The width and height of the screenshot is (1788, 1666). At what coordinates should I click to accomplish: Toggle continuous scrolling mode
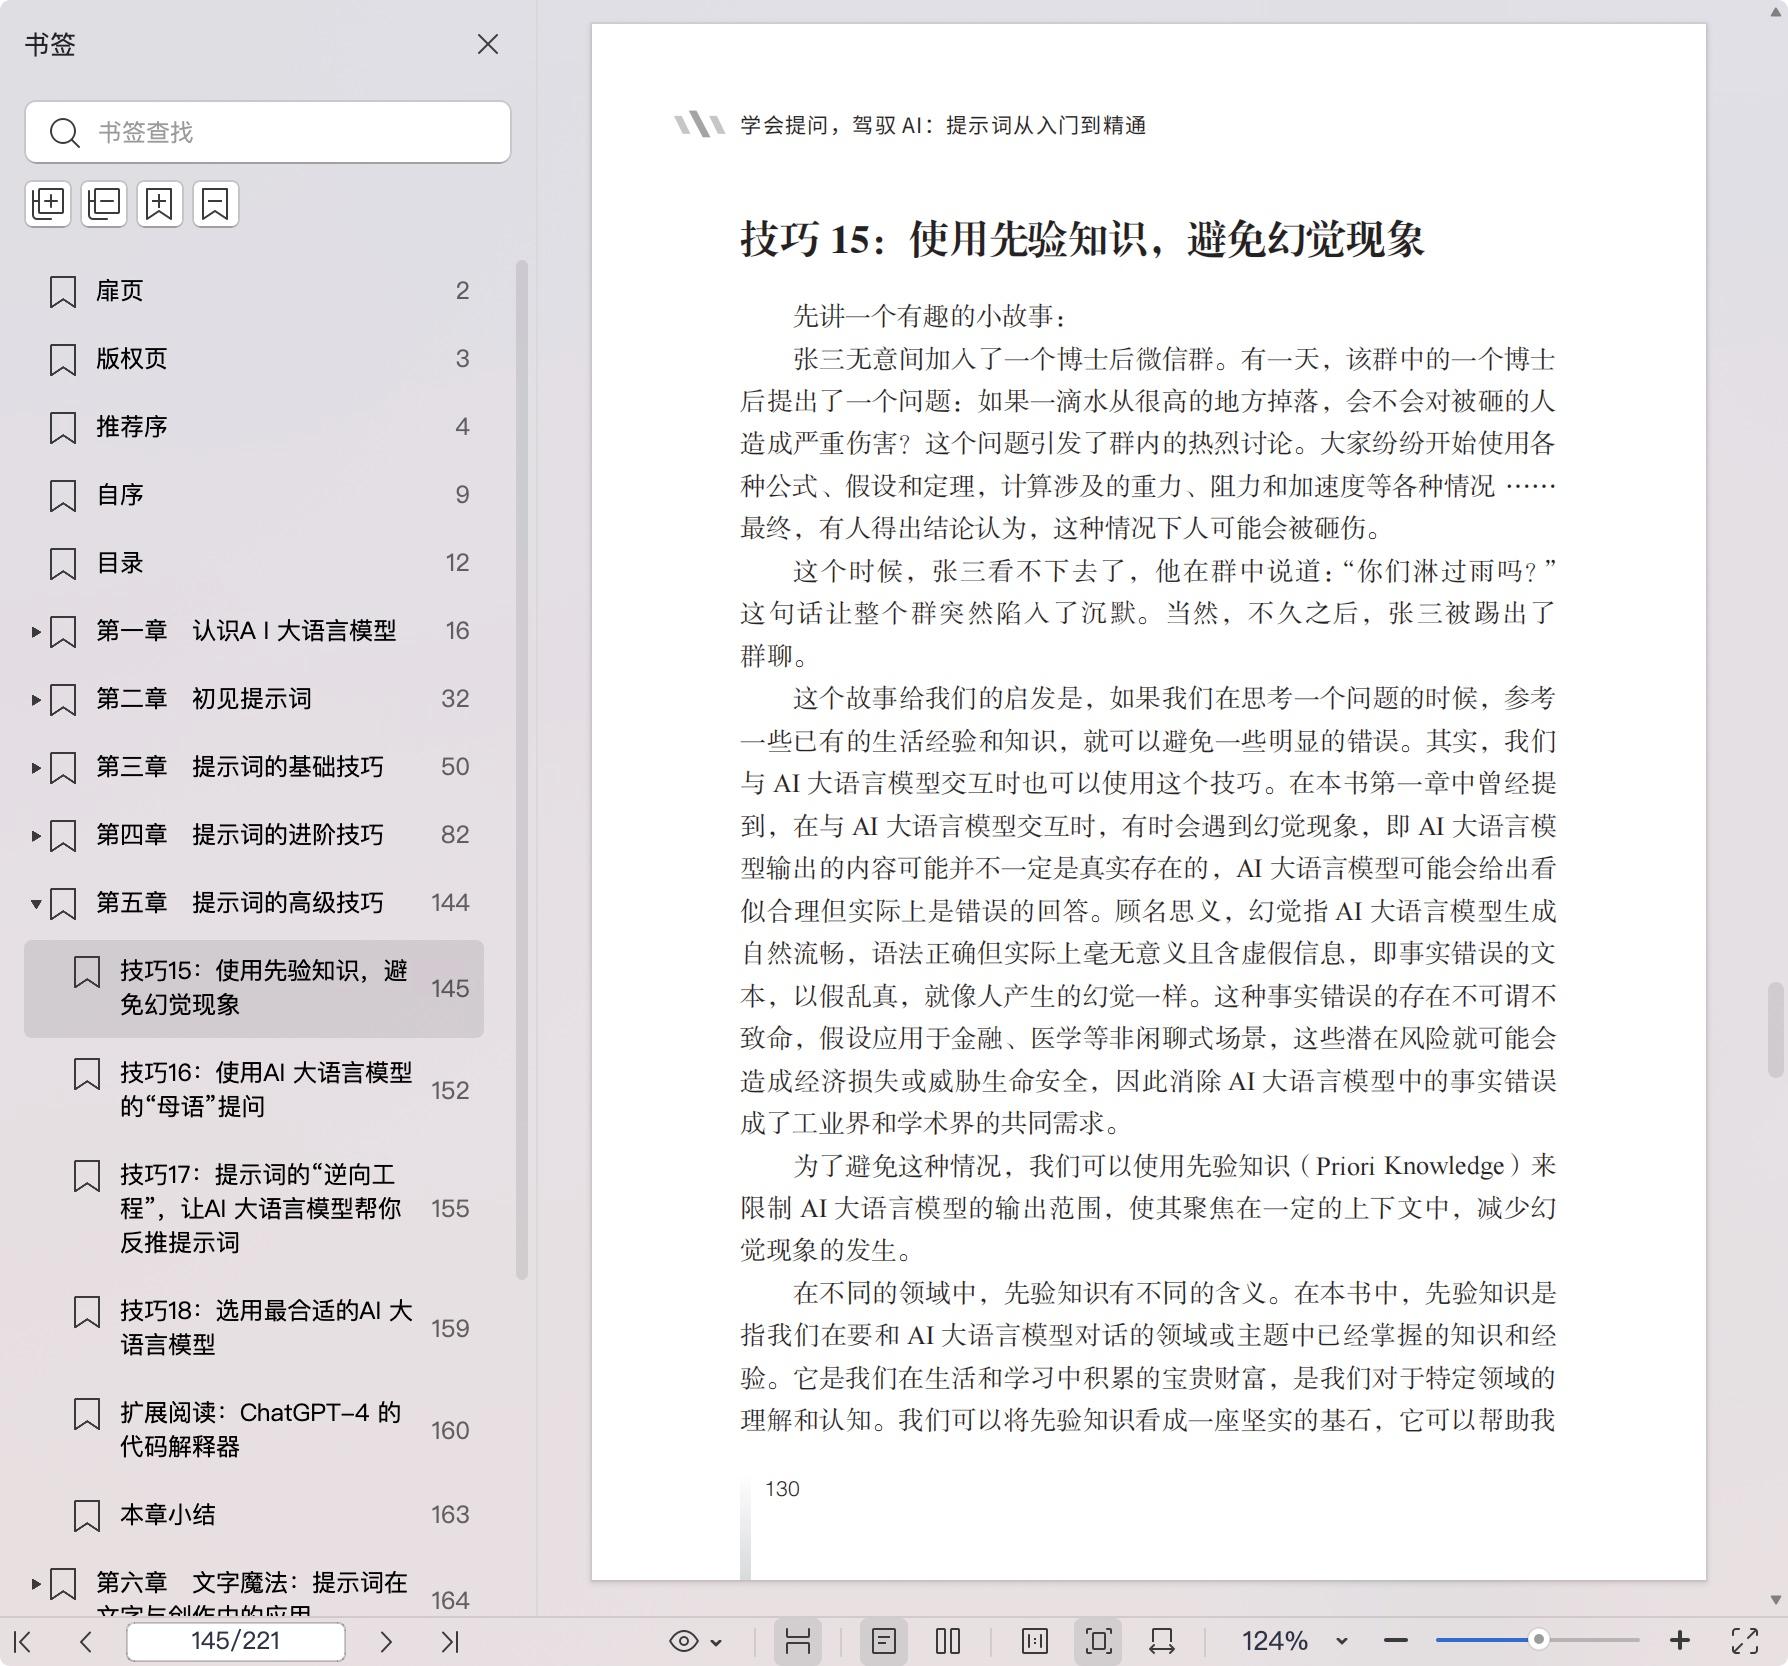coord(798,1641)
